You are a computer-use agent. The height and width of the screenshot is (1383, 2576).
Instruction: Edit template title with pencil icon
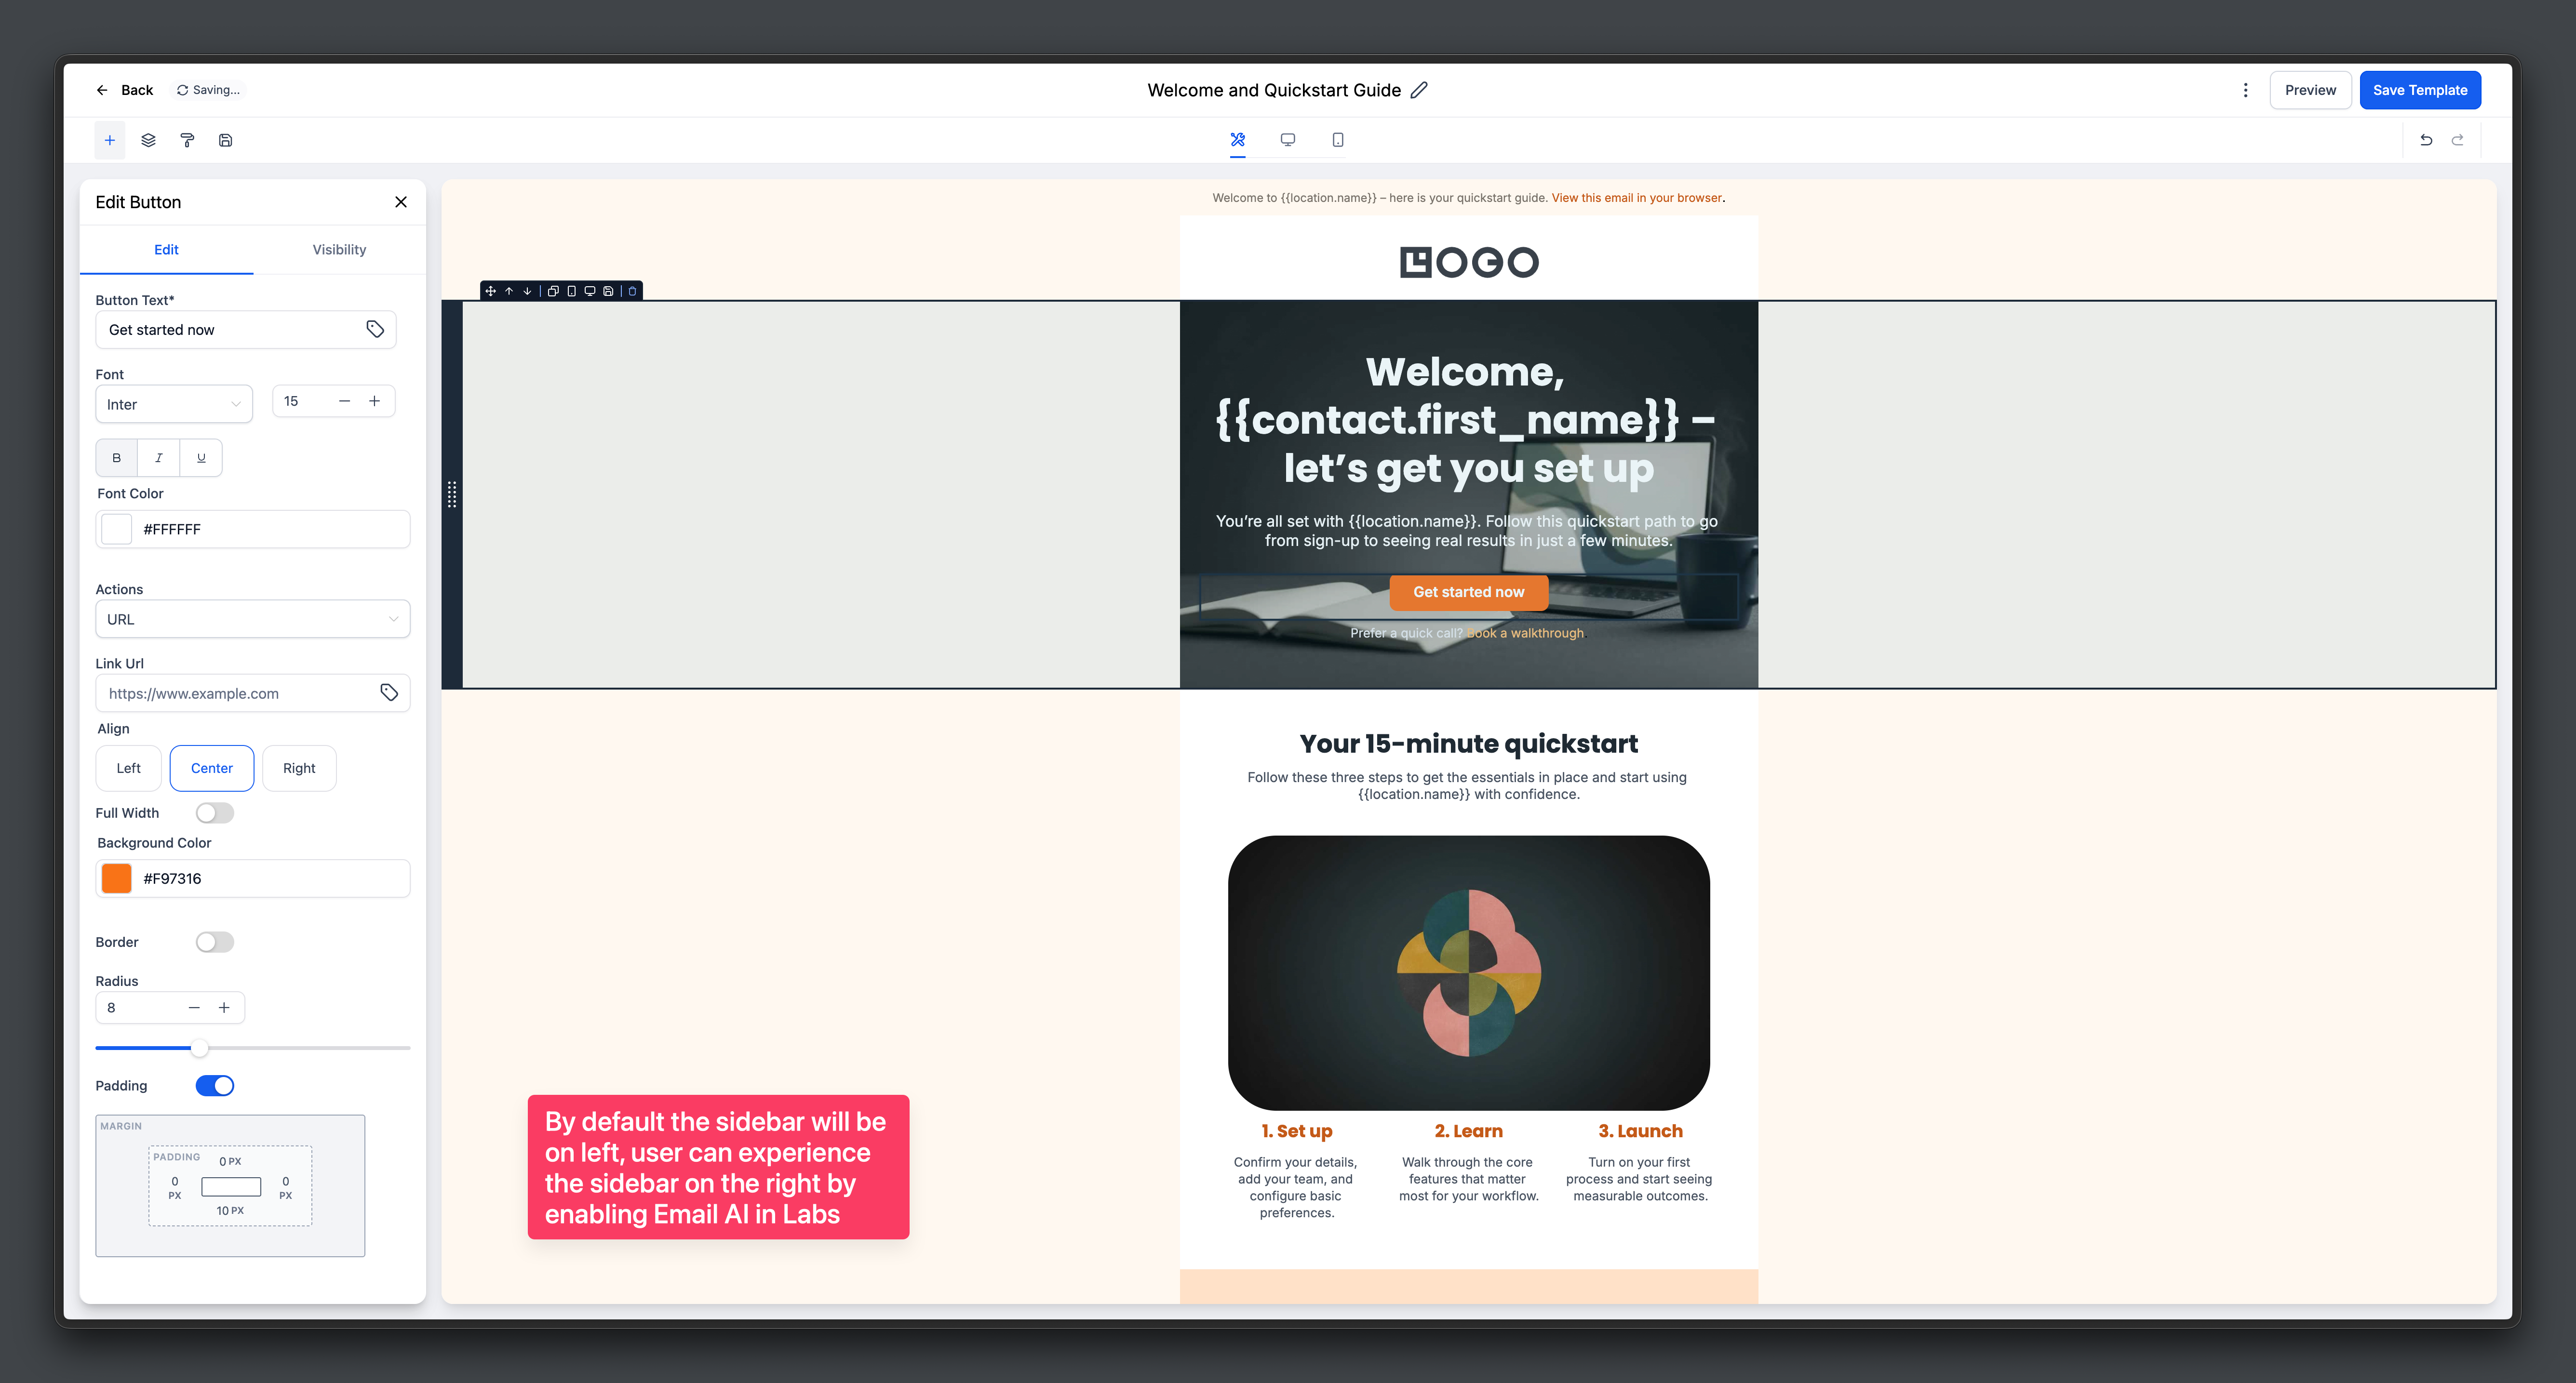(1419, 90)
